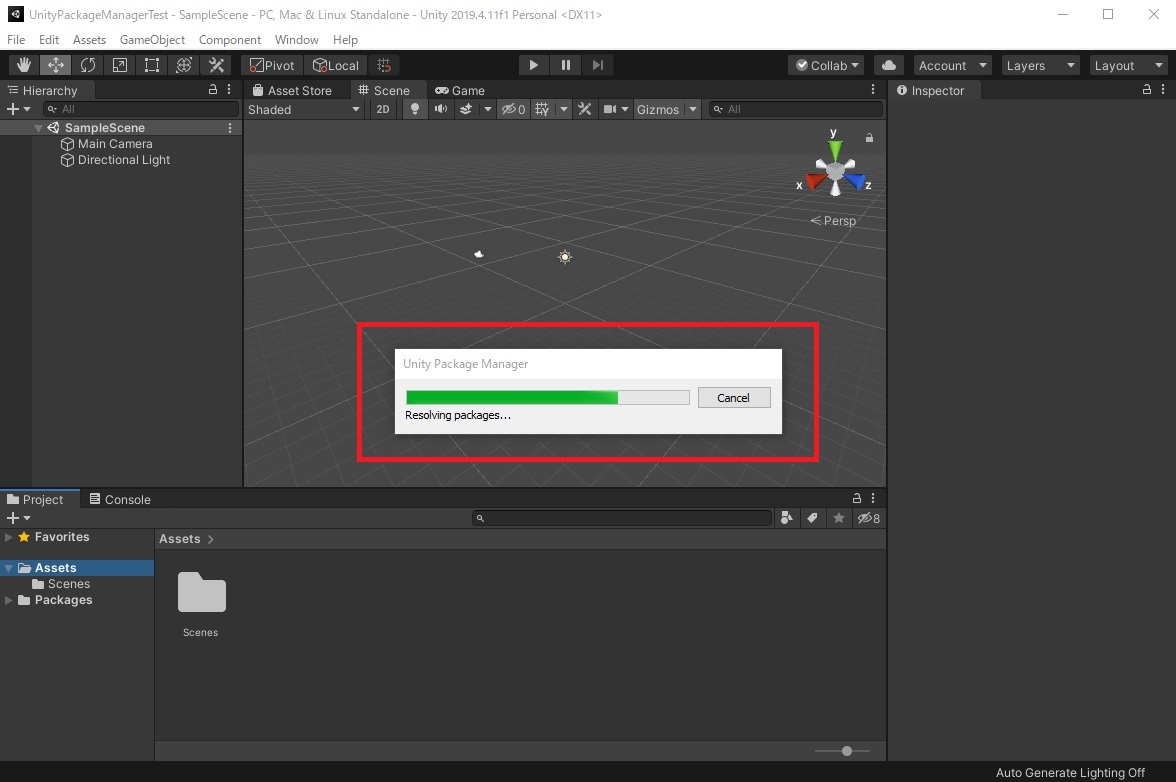Open the scene effects dropdown arrow
Viewport: 1176px width, 782px height.
click(488, 109)
